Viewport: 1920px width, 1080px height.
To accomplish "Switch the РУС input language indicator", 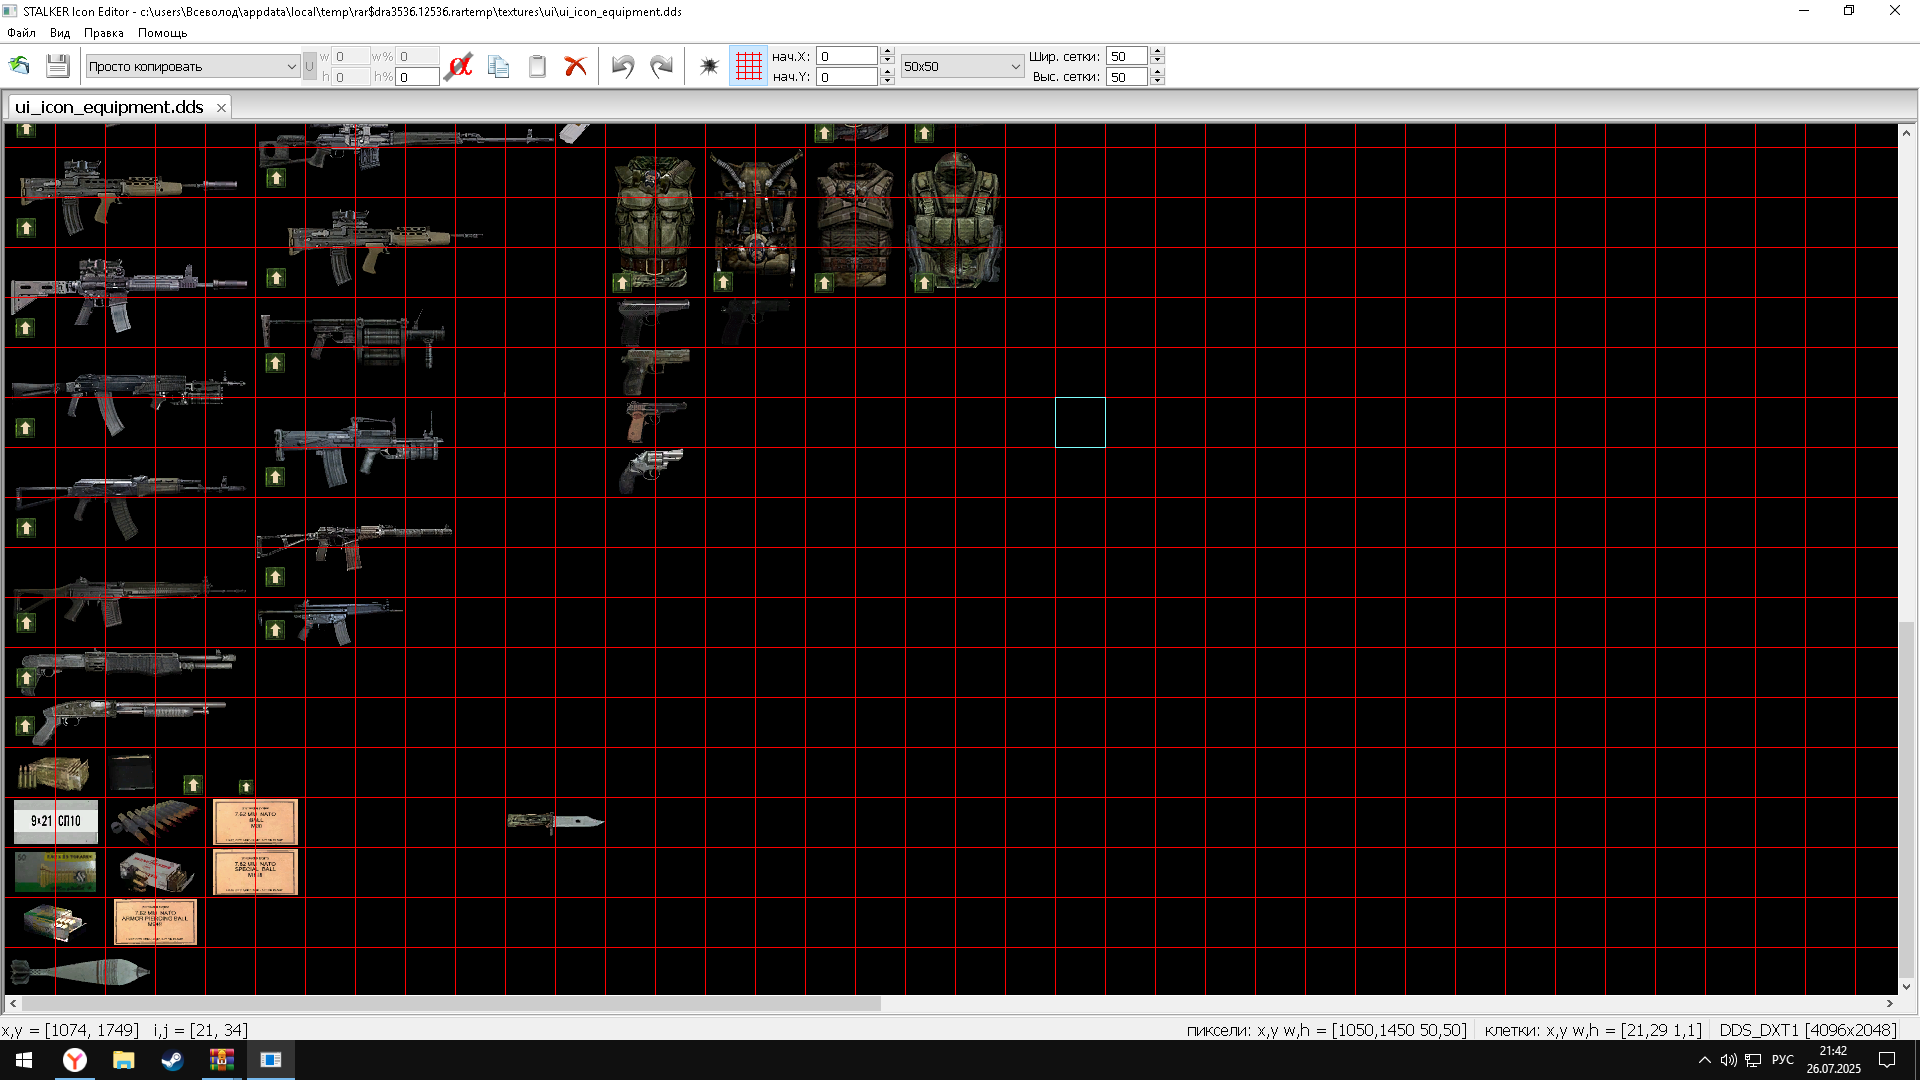I will pyautogui.click(x=1783, y=1060).
